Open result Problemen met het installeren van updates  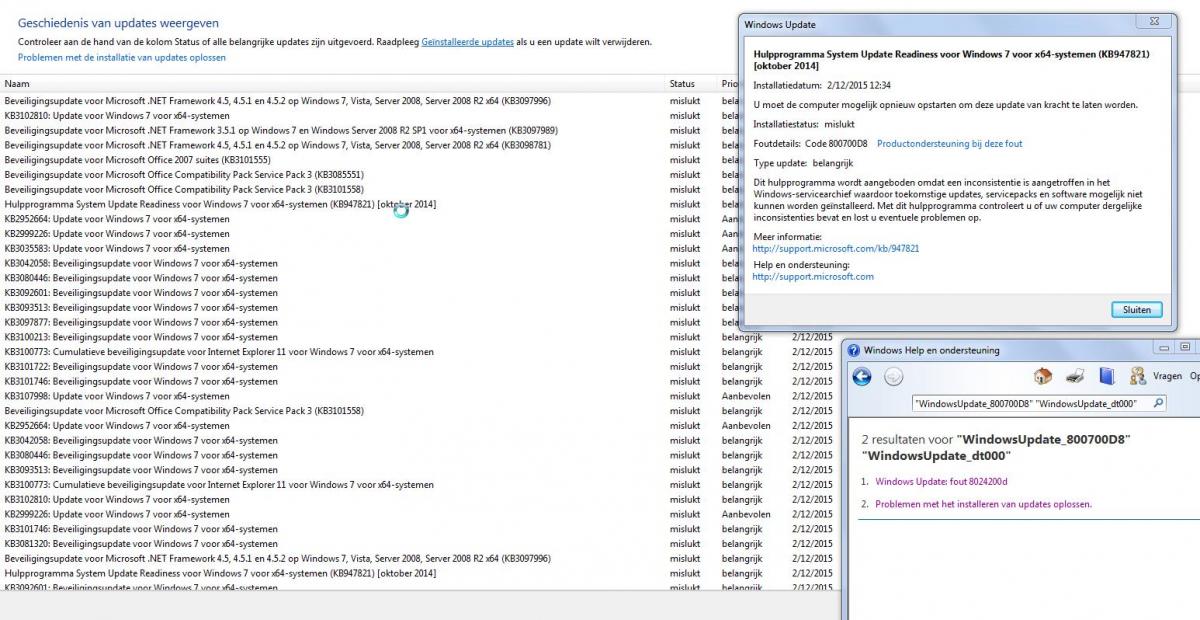coord(984,504)
